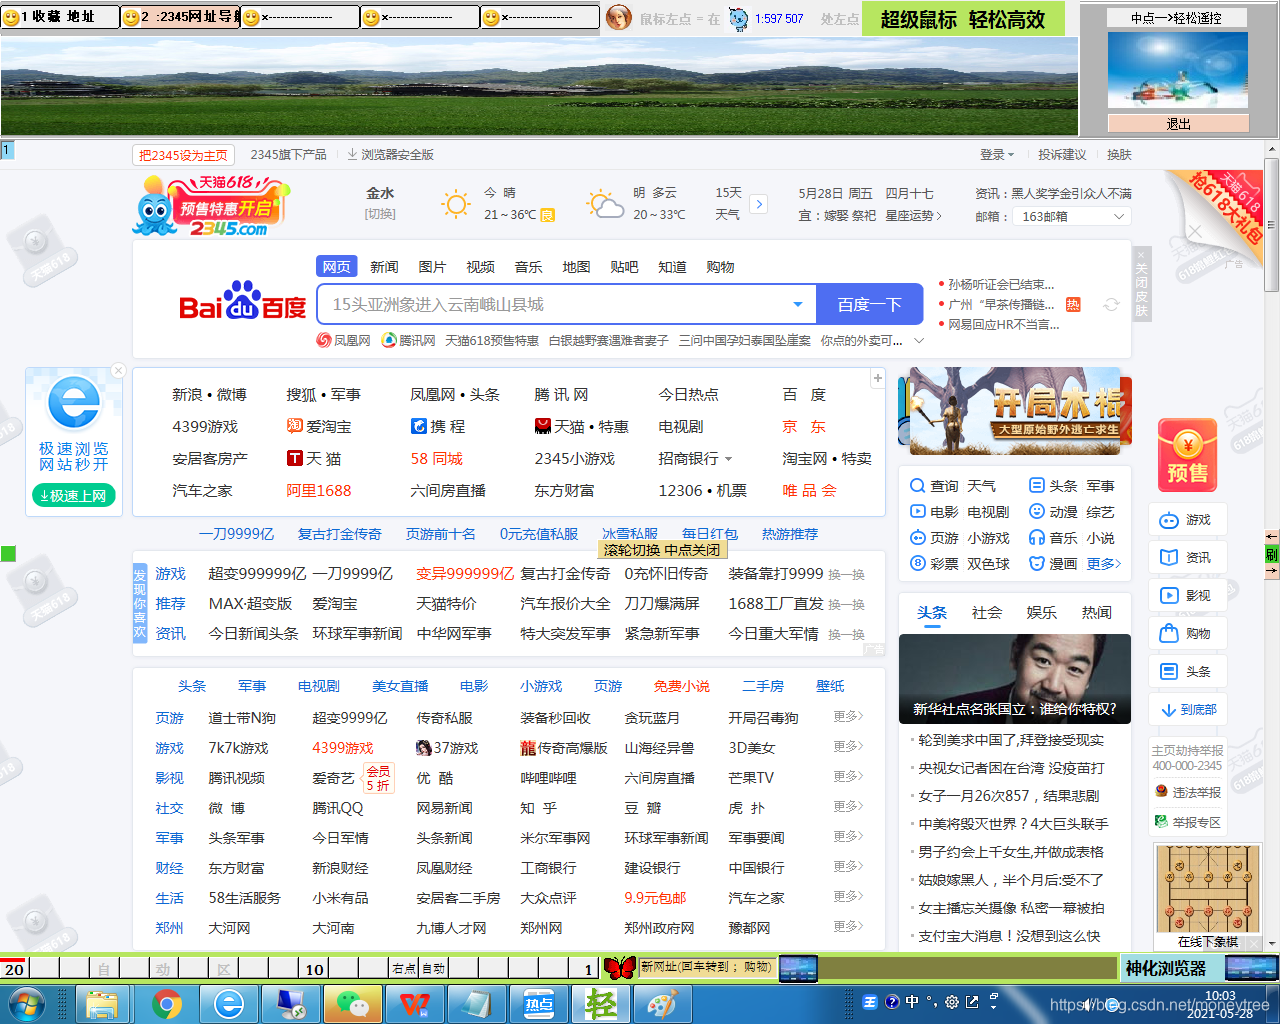
Task: Open the 投诉建议 link
Action: (x=1062, y=155)
